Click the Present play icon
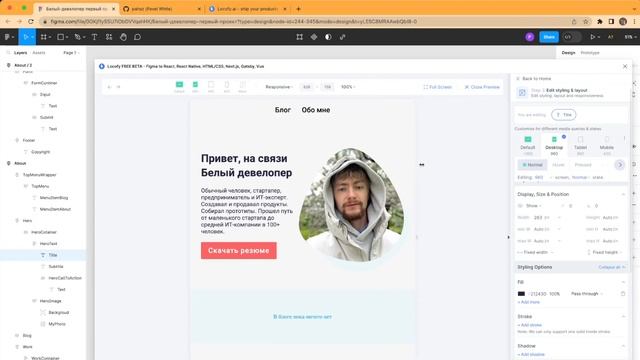640x360 pixels. tap(593, 37)
